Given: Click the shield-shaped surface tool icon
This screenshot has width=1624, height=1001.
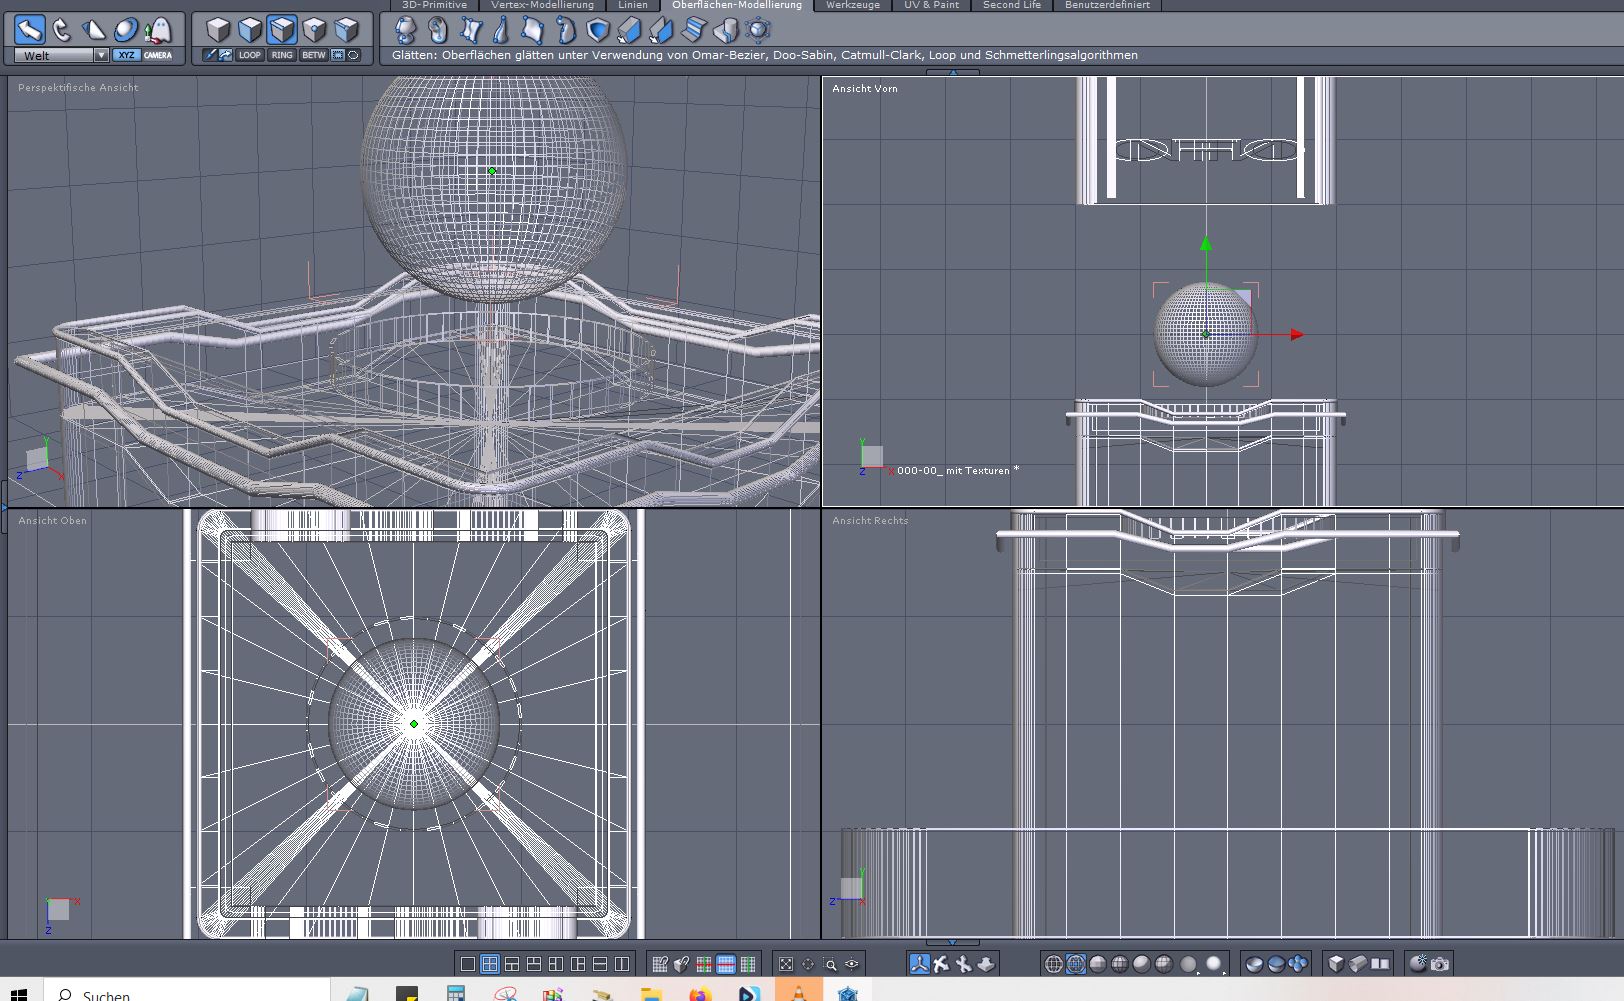Looking at the screenshot, I should click(x=598, y=30).
